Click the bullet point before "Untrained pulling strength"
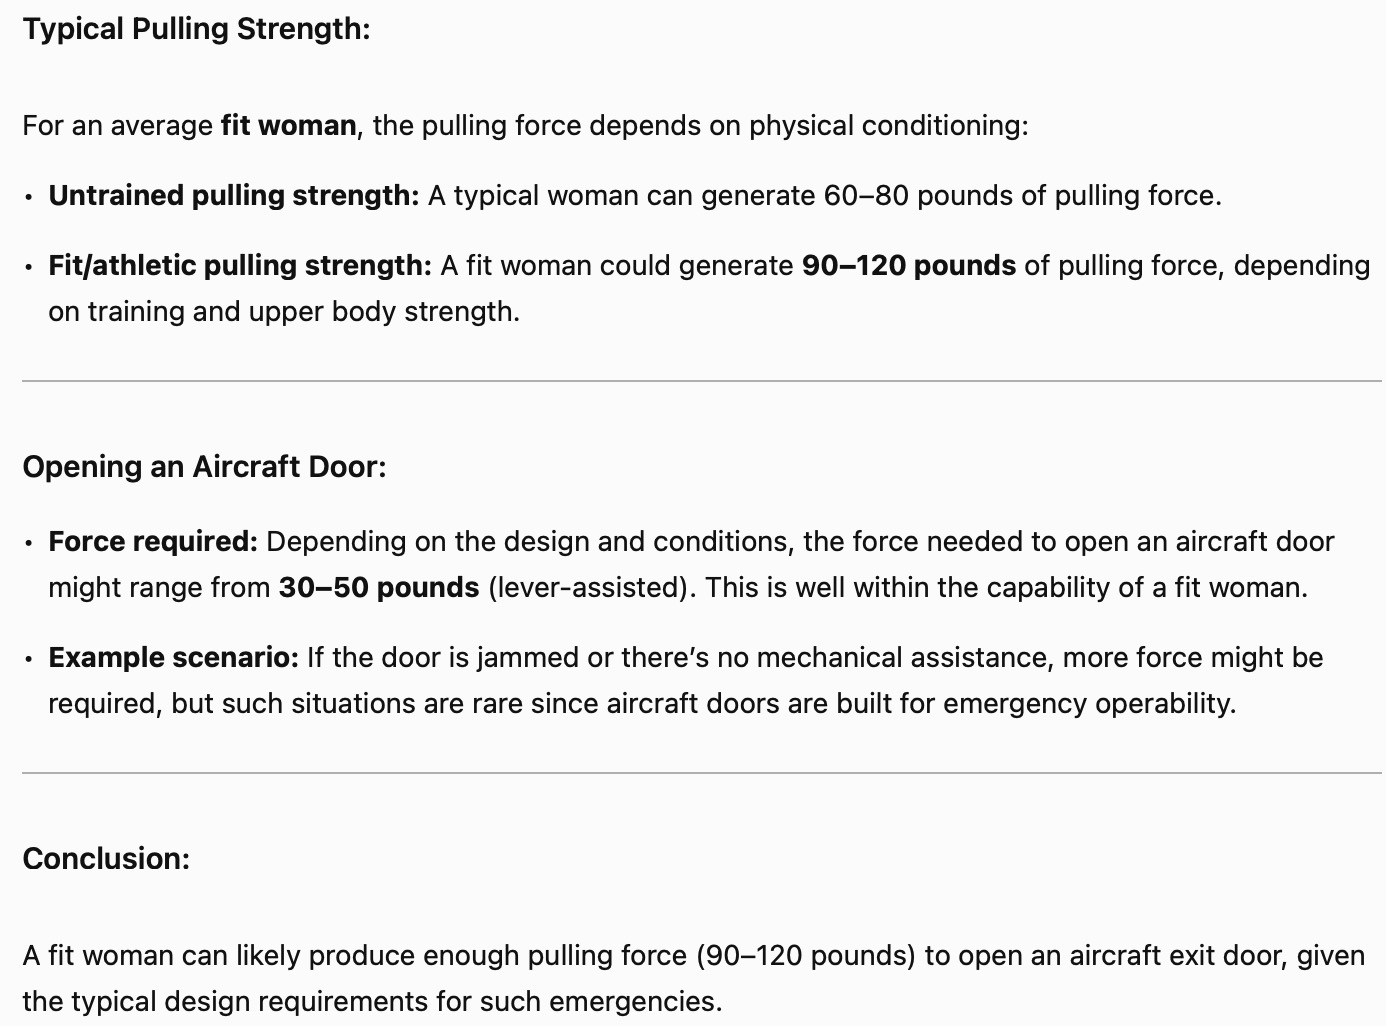 pos(30,197)
